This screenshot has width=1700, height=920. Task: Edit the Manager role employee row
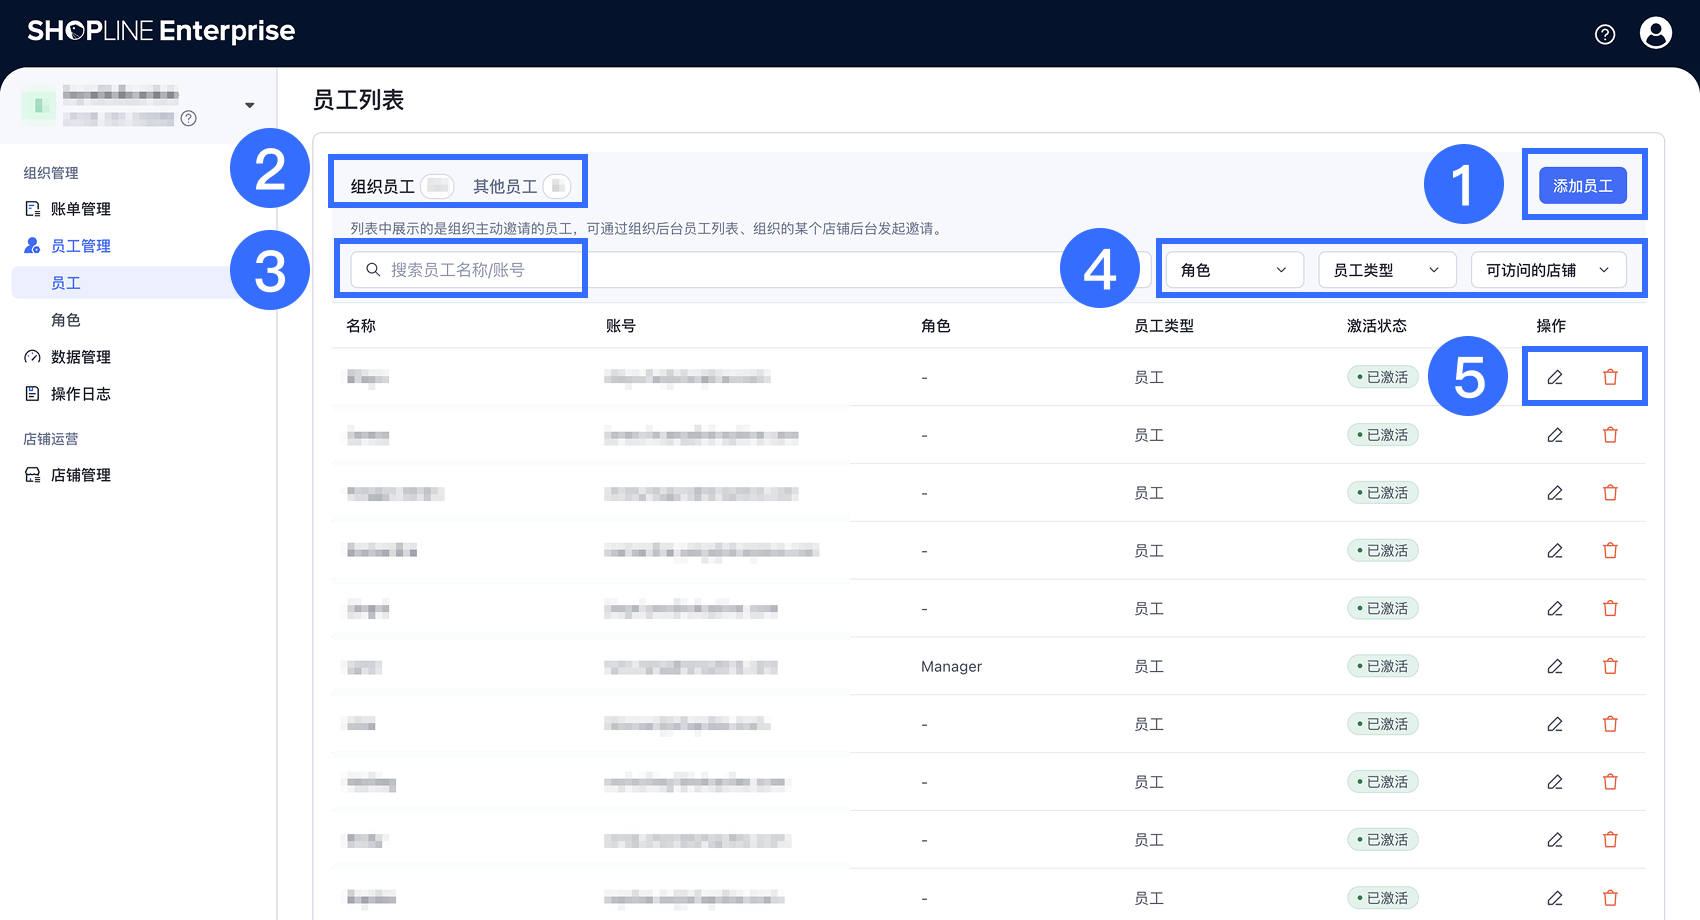coord(1555,666)
